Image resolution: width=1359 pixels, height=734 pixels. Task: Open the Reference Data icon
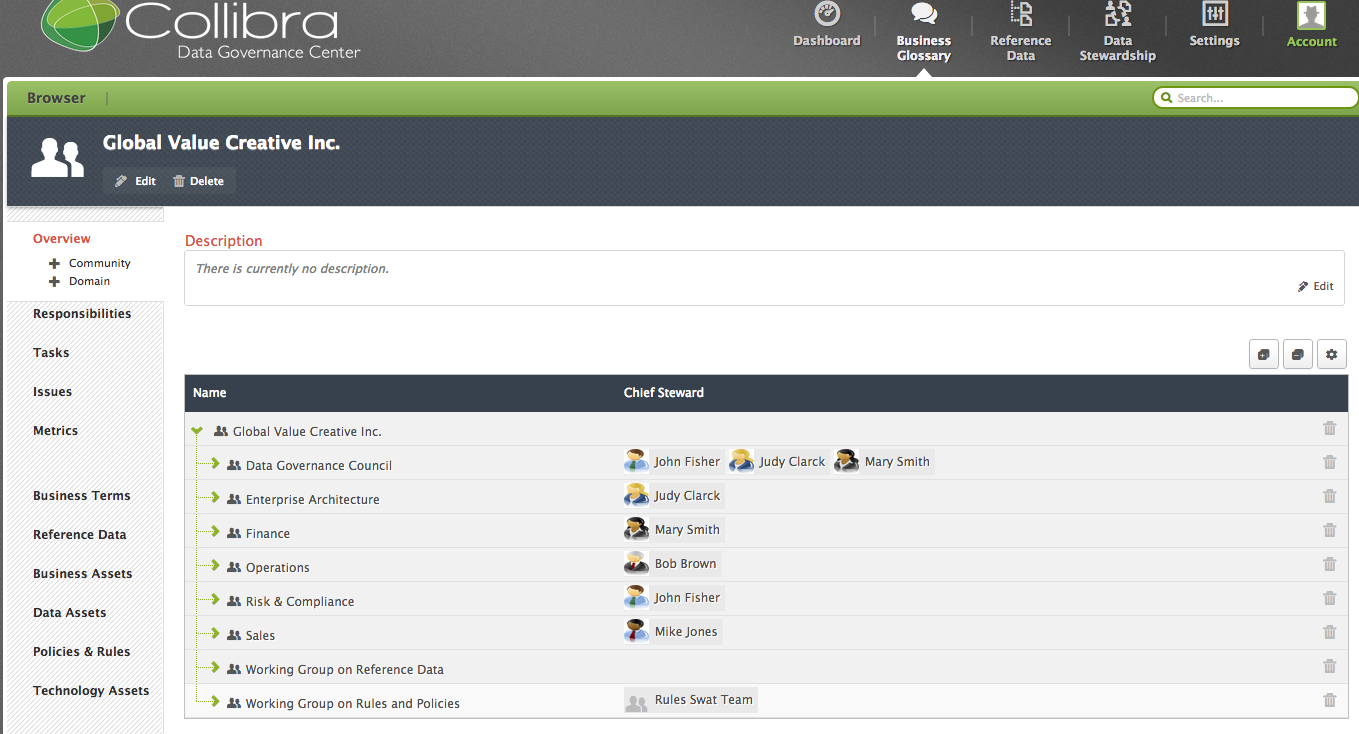click(1020, 14)
